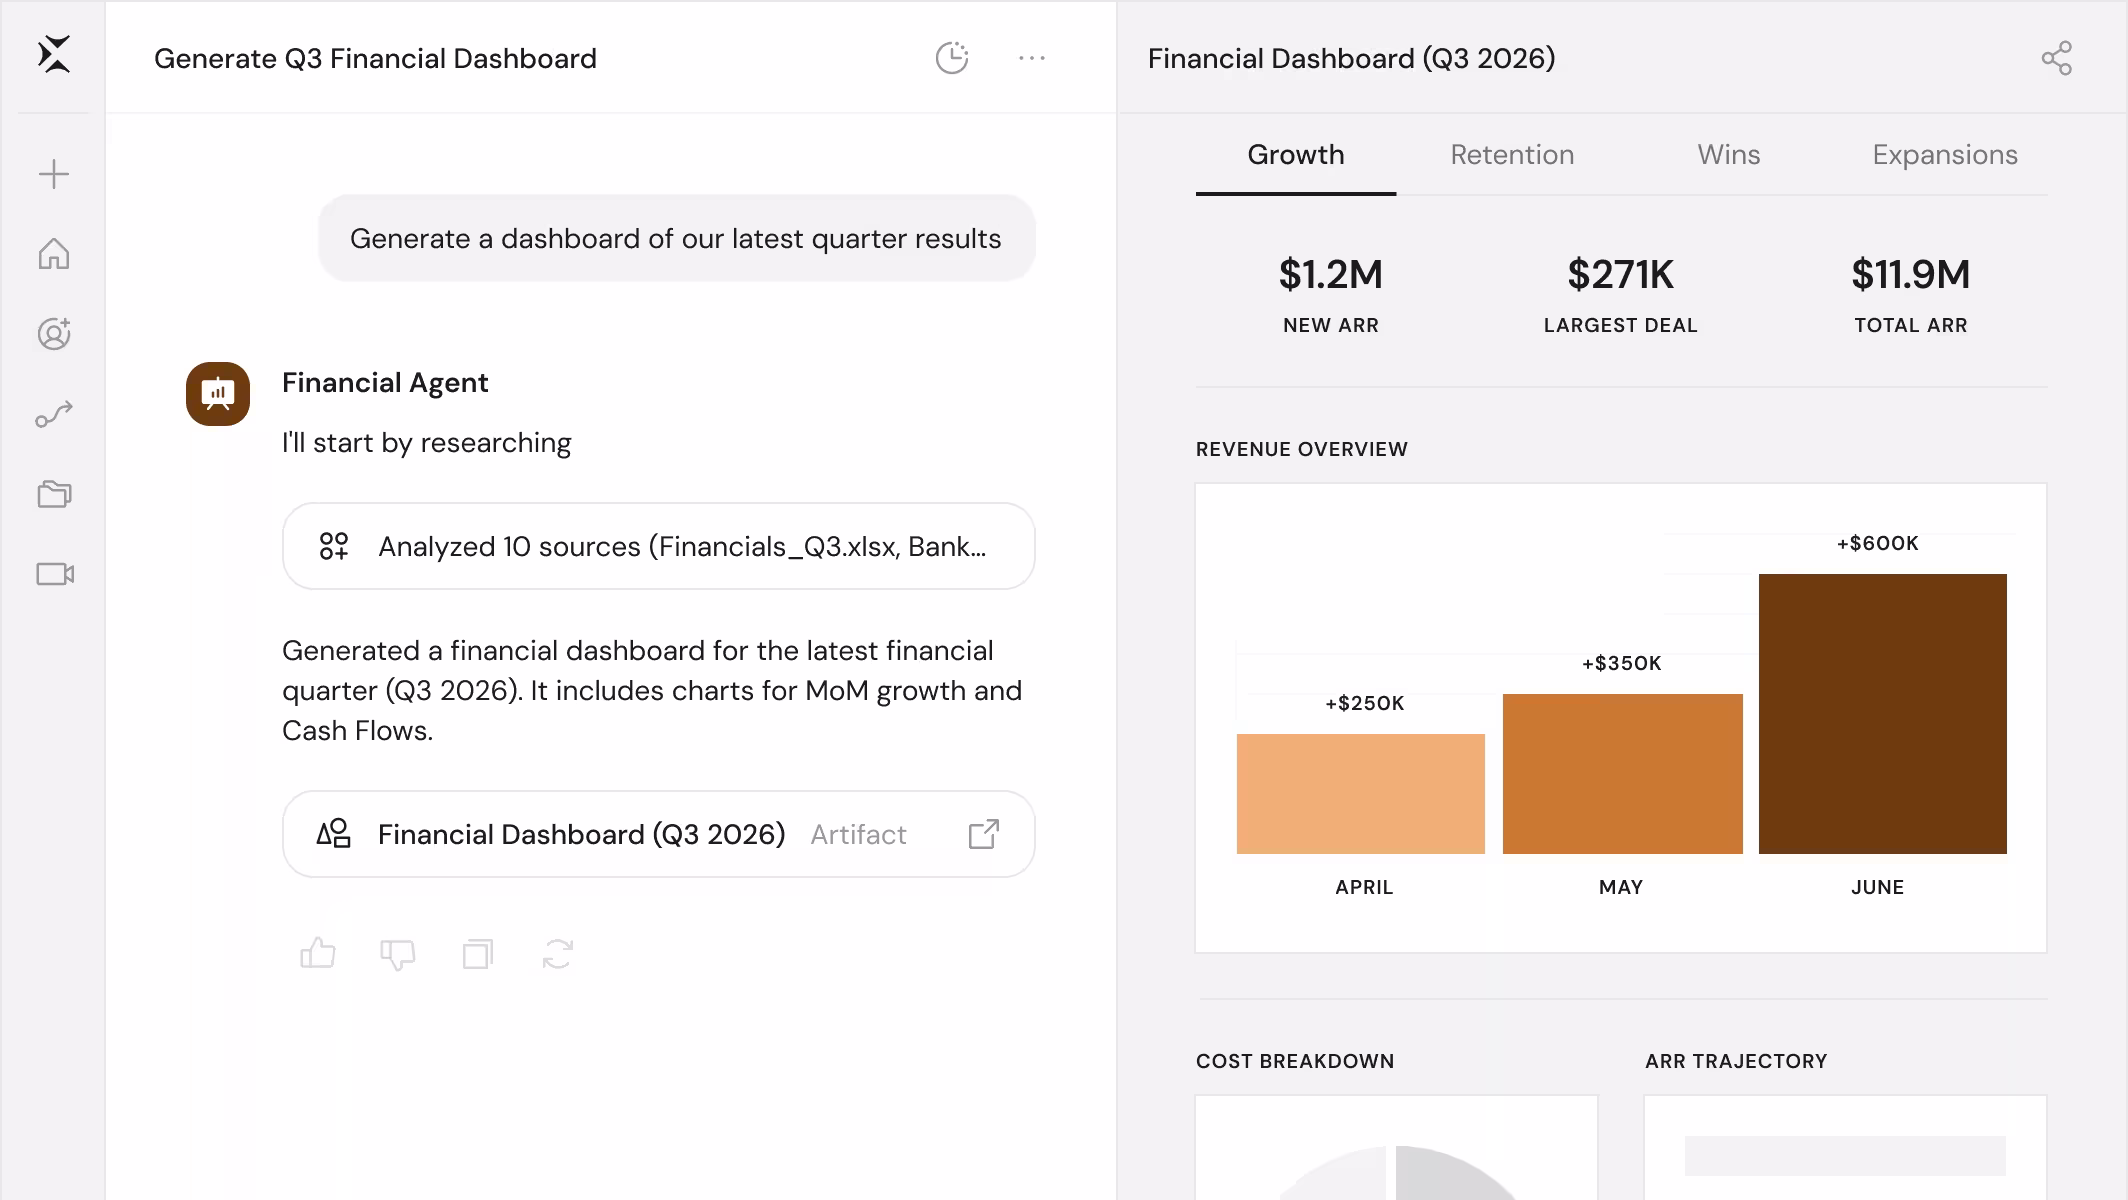Open the three-dot more options menu

pos(1032,58)
